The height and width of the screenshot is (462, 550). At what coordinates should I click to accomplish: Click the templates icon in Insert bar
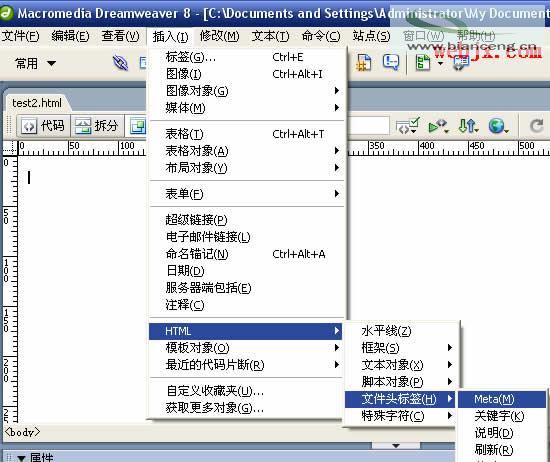click(423, 63)
